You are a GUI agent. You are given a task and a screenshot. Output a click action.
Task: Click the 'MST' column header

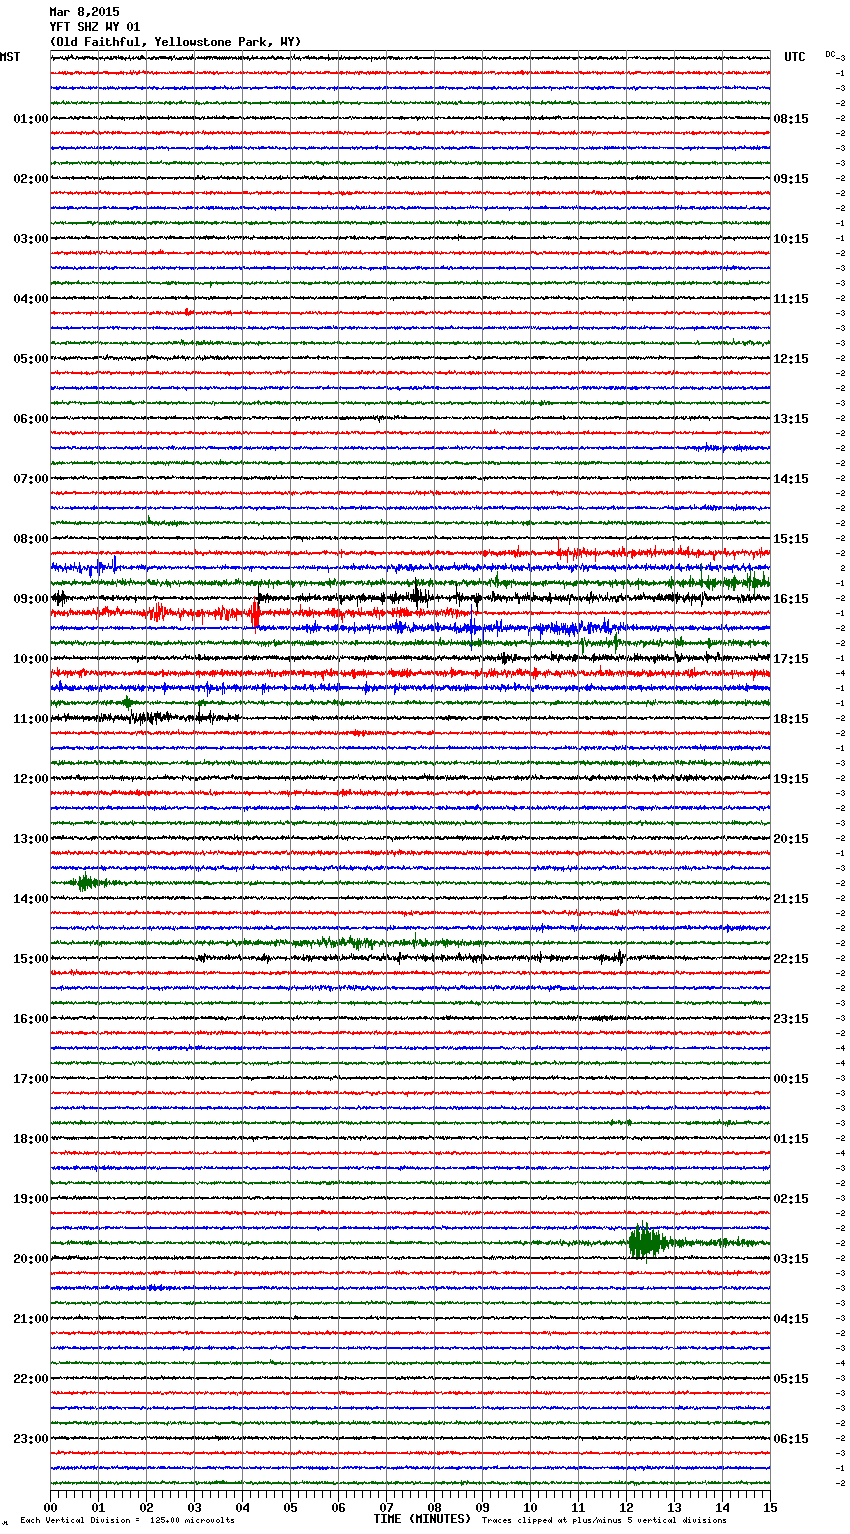click(10, 57)
